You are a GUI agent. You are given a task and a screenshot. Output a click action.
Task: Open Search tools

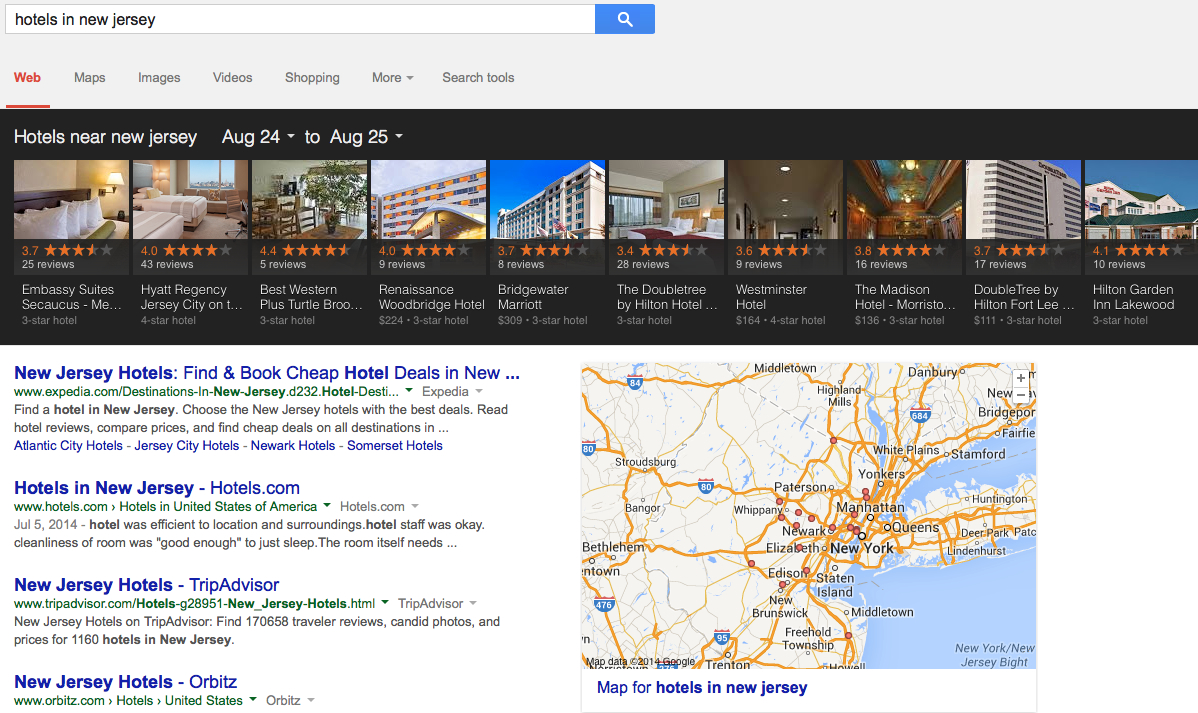(x=478, y=77)
